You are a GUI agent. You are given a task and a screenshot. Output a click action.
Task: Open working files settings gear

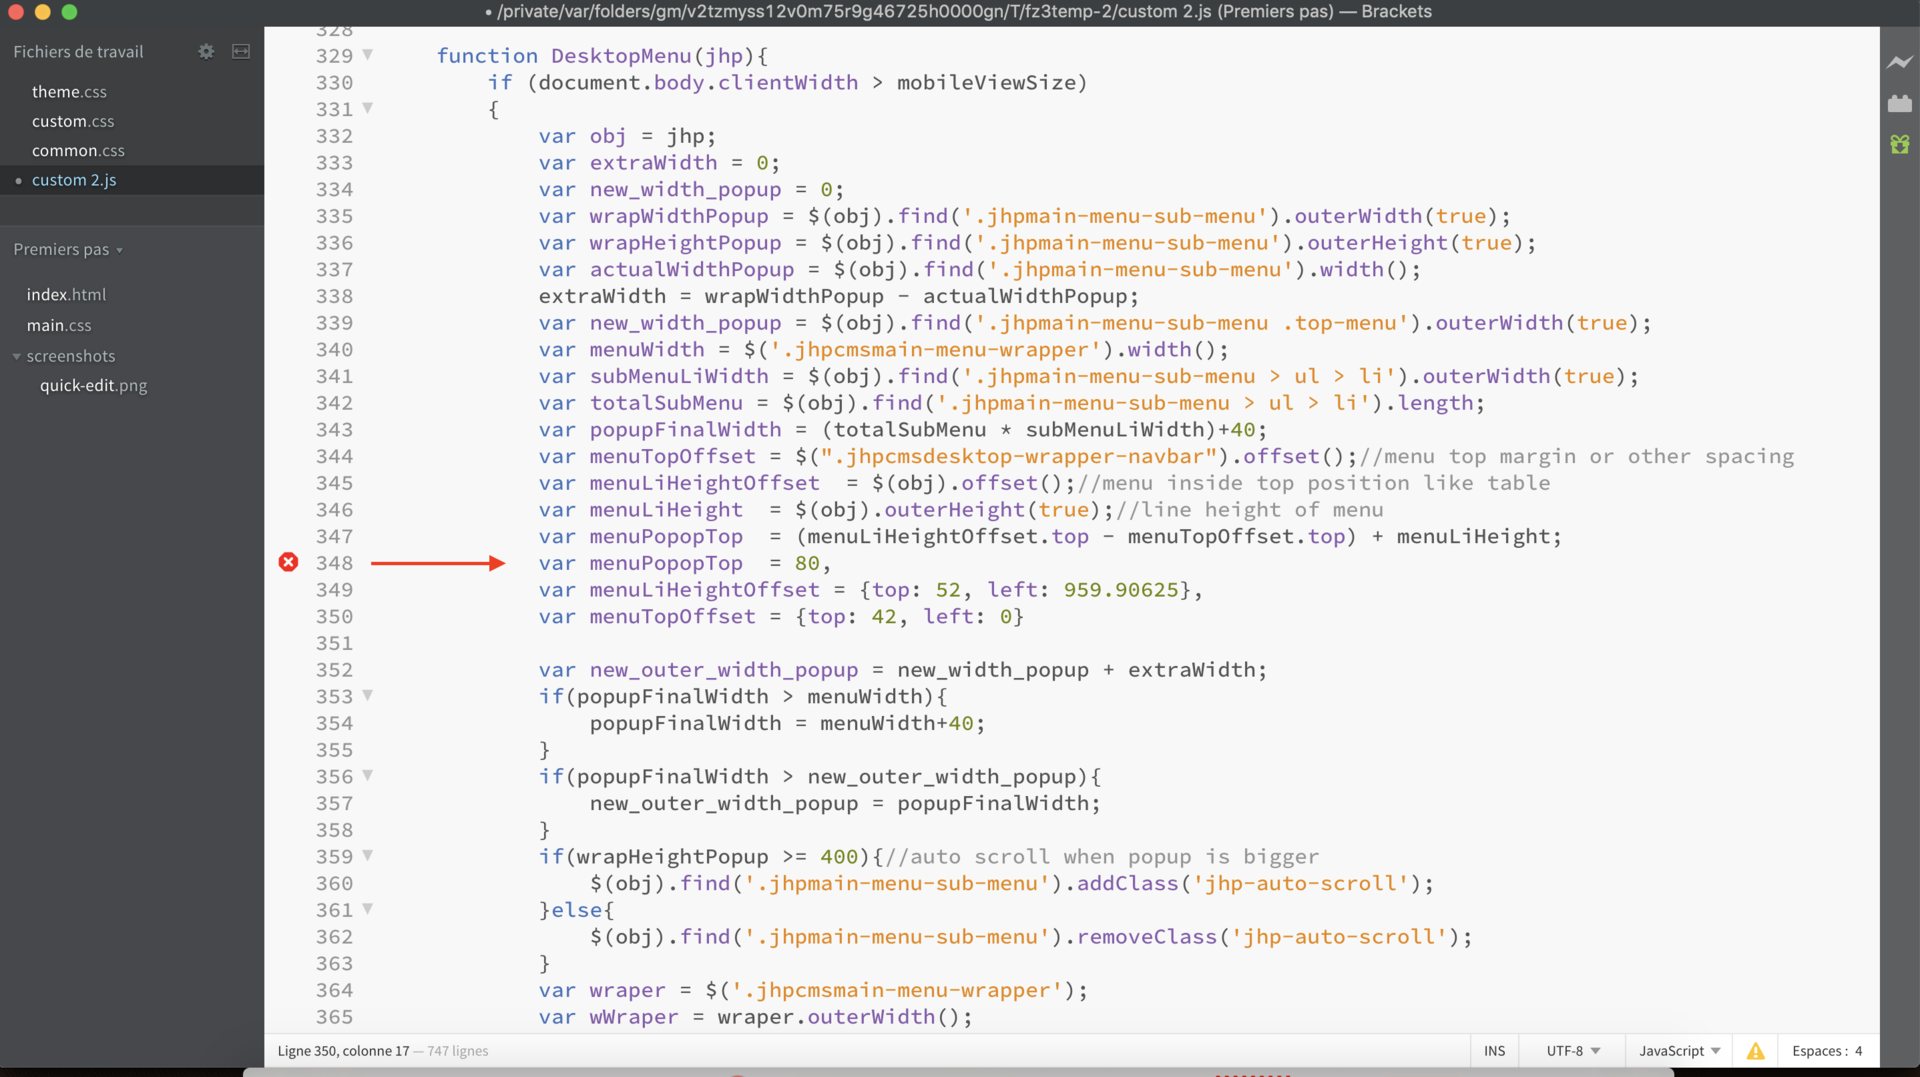tap(206, 51)
